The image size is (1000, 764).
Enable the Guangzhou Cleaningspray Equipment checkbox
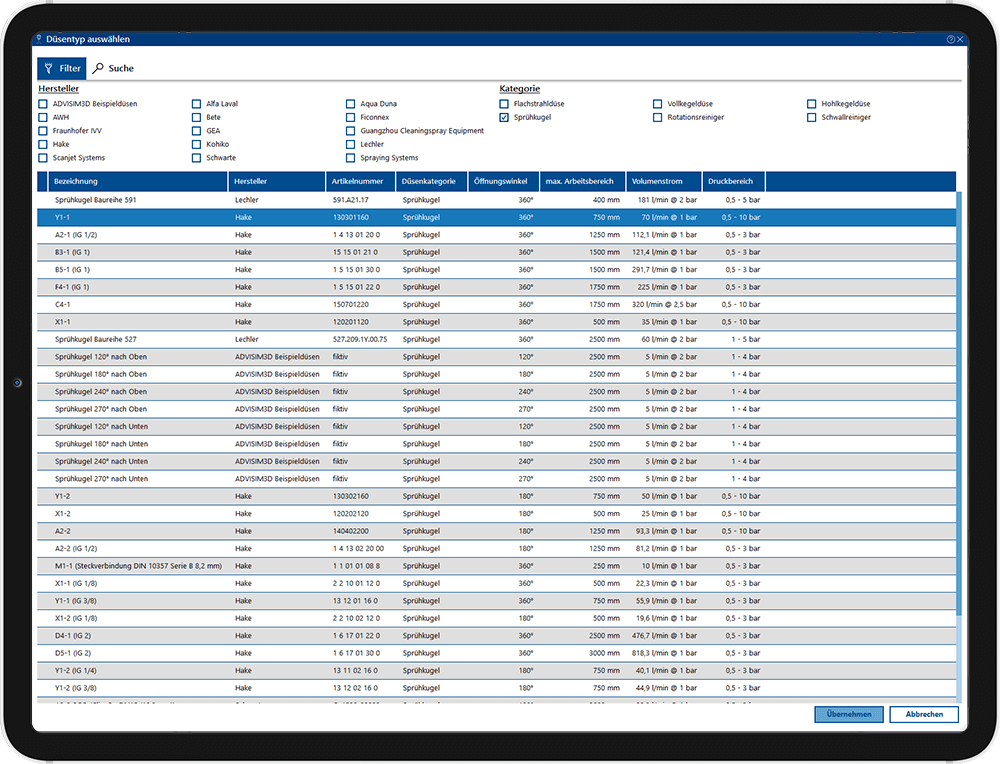point(350,131)
